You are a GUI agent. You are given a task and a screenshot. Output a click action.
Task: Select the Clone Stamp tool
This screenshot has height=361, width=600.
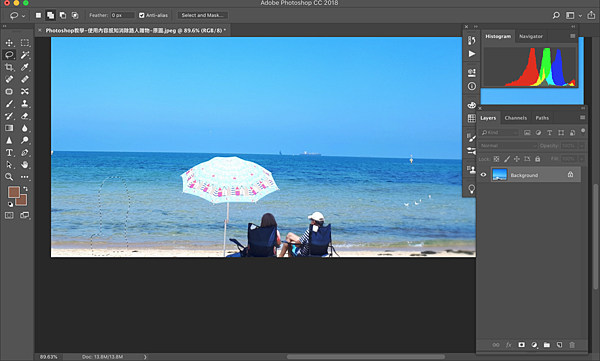25,103
